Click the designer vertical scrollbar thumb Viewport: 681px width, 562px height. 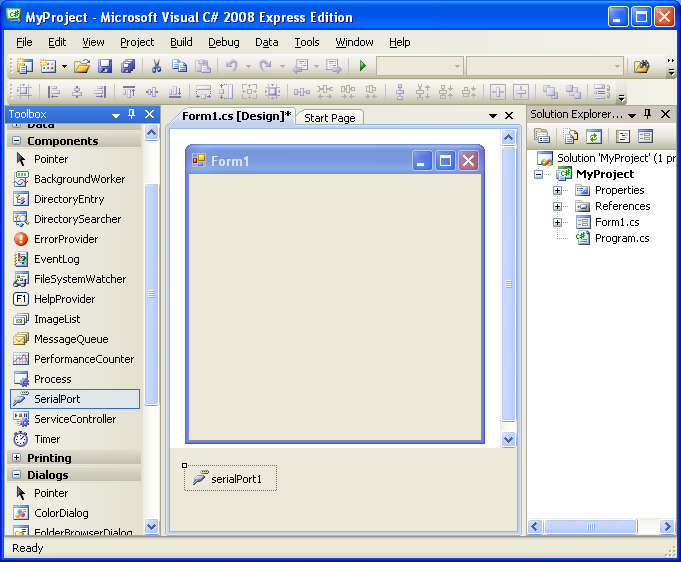click(x=508, y=284)
